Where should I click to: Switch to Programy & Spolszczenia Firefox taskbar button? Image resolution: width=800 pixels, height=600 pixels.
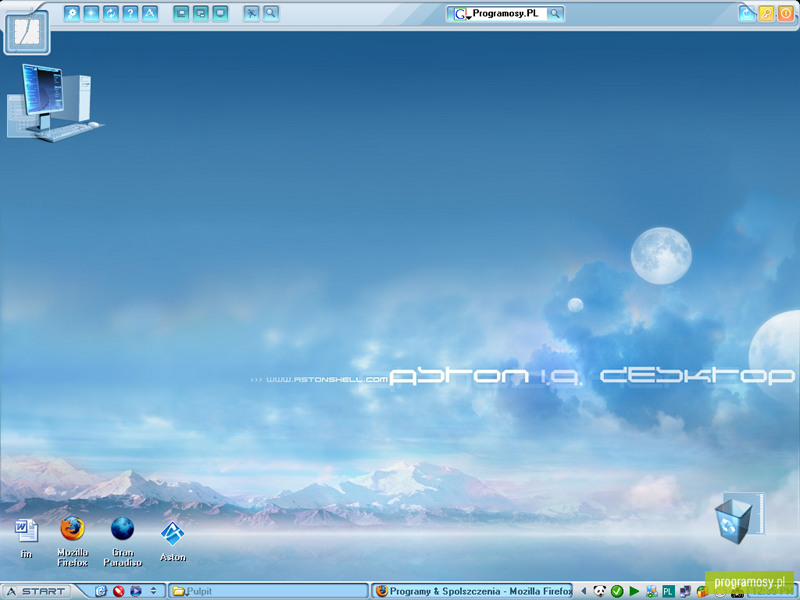pos(472,591)
